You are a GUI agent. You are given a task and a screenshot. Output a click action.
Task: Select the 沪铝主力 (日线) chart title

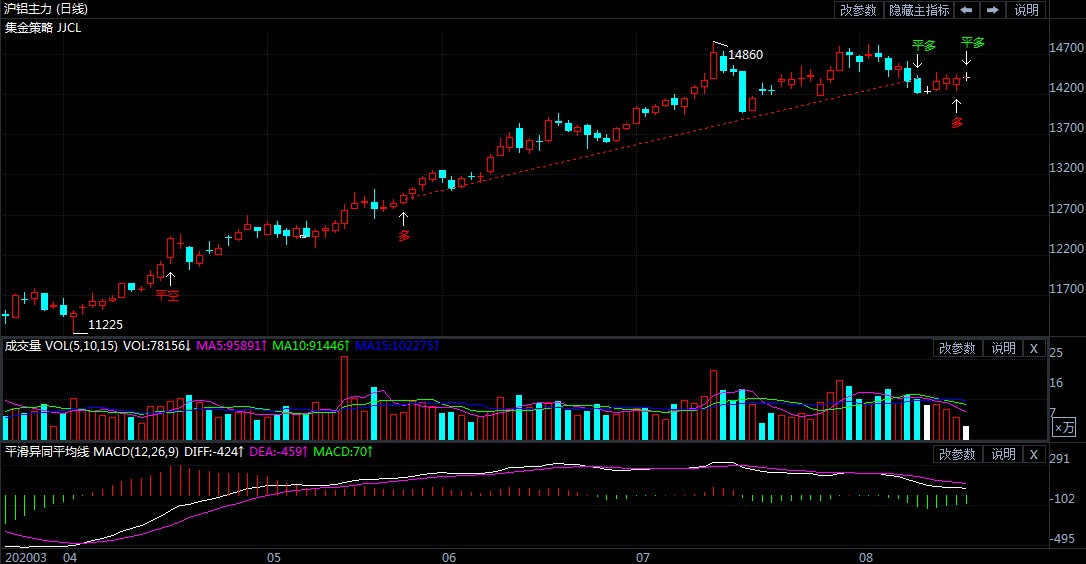coord(46,9)
